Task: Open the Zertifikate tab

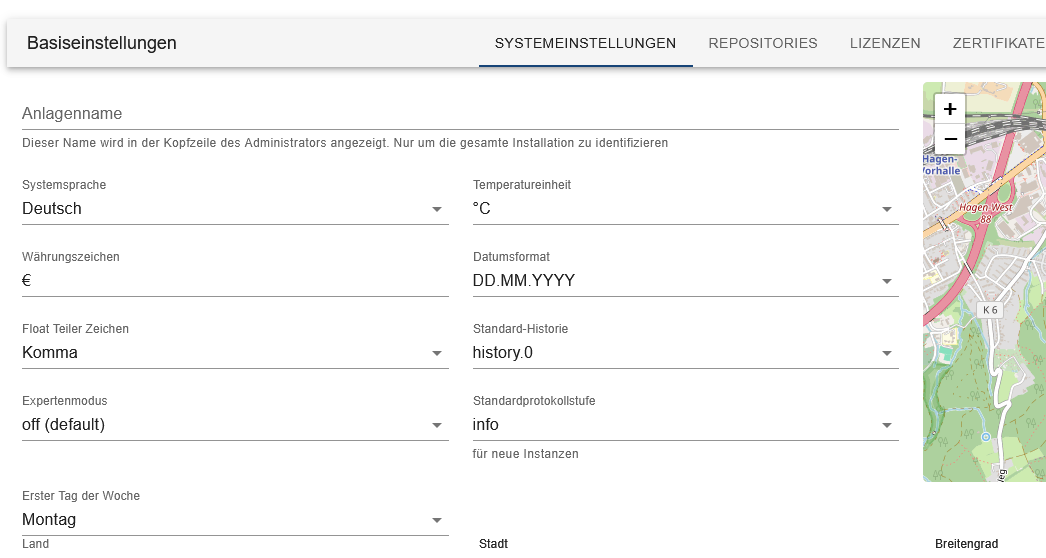Action: coord(998,43)
